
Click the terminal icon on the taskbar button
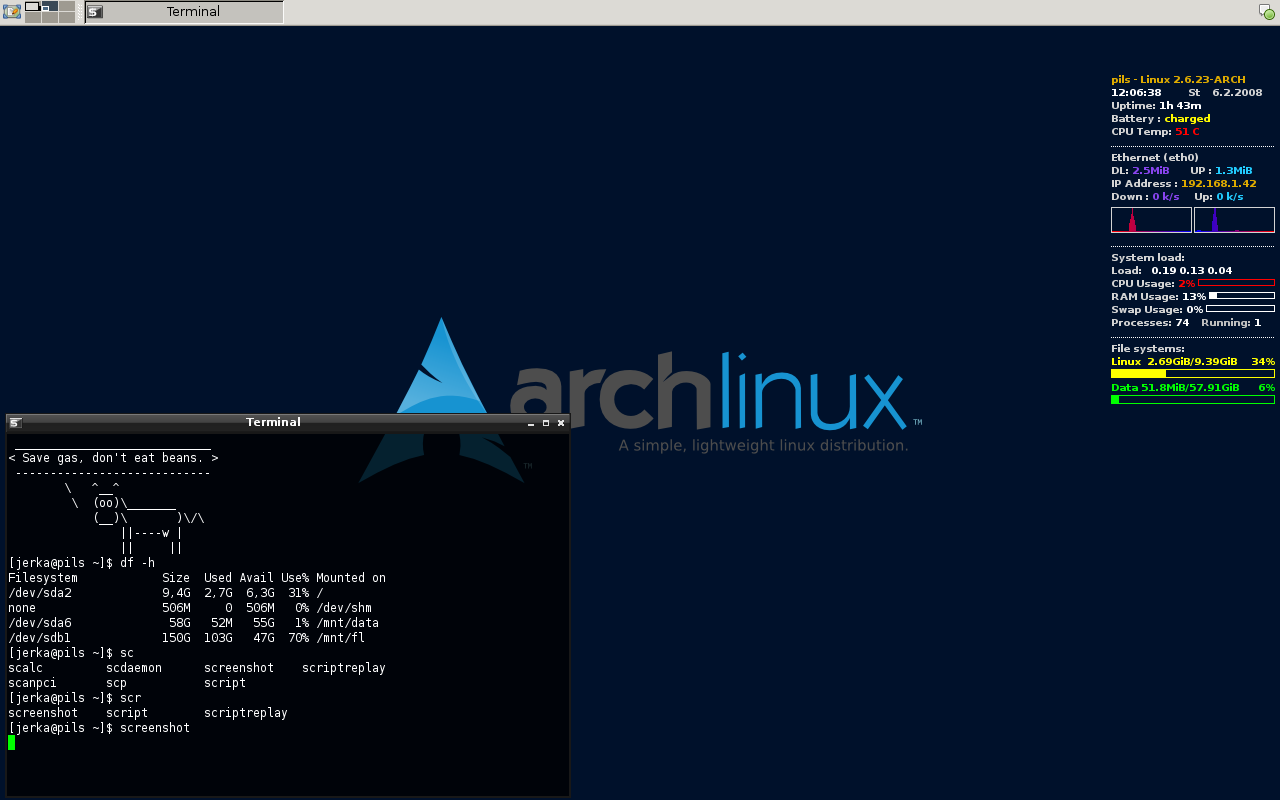point(95,12)
